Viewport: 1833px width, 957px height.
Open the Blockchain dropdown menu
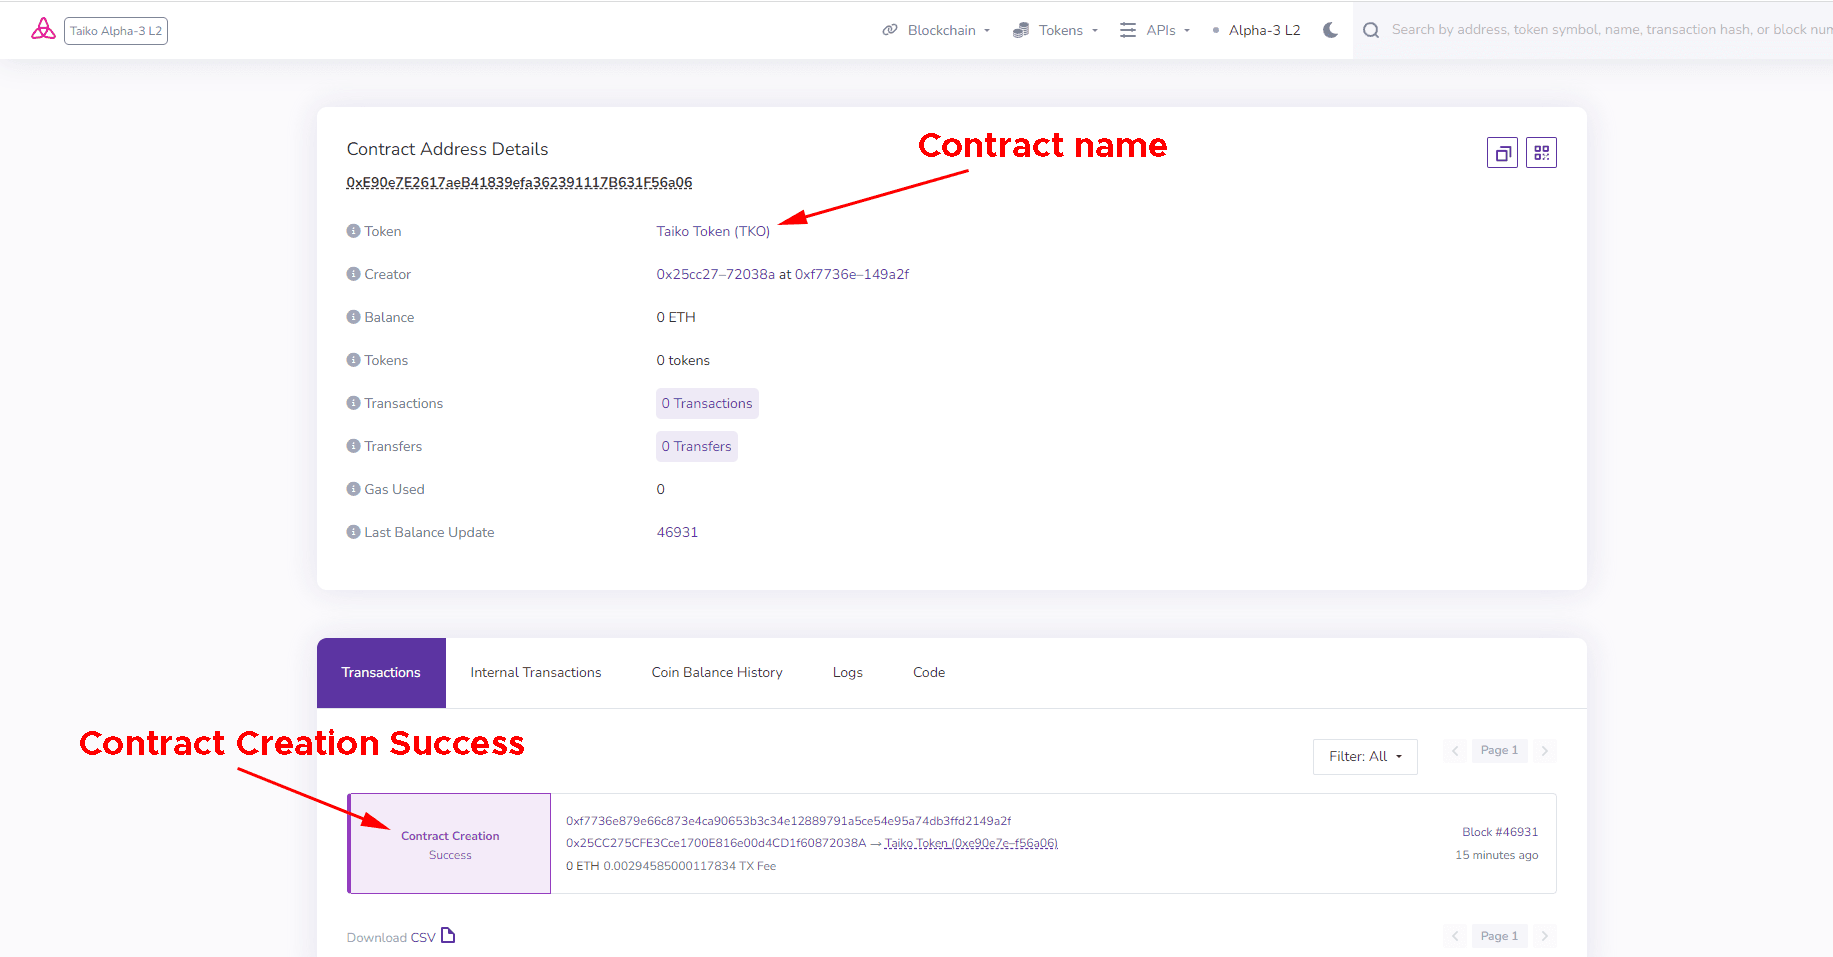(936, 30)
